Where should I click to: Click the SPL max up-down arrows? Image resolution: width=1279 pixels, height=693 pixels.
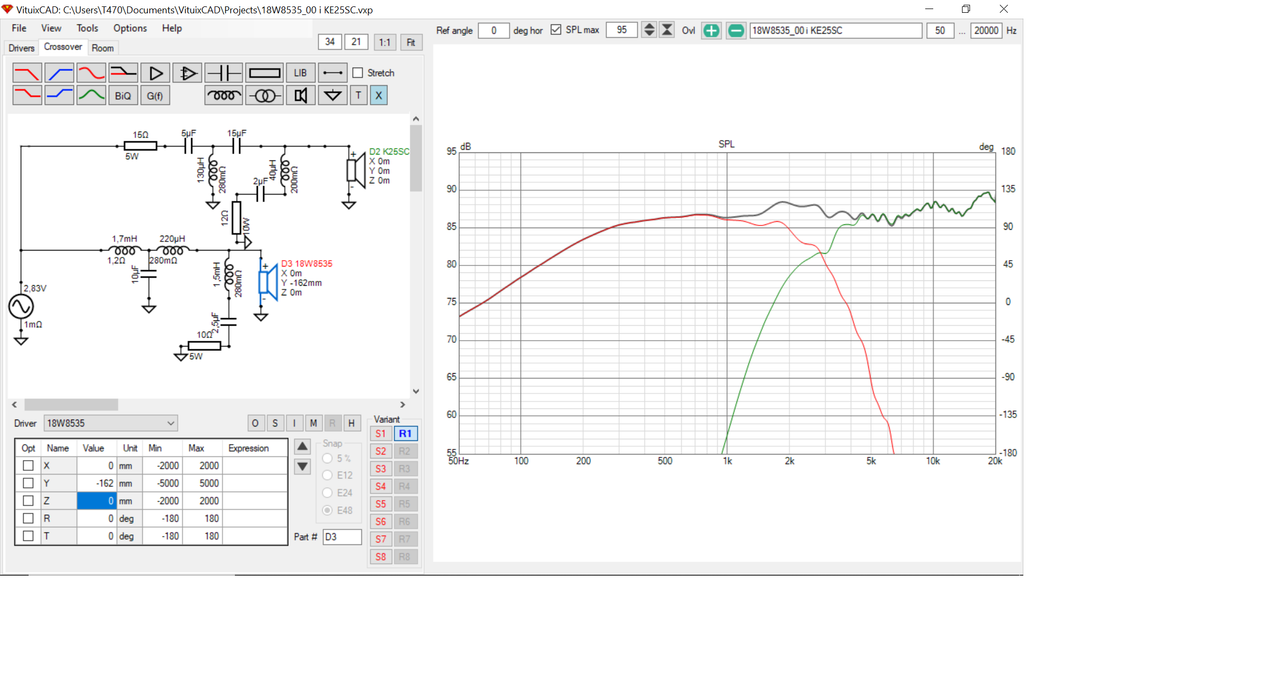pyautogui.click(x=649, y=30)
